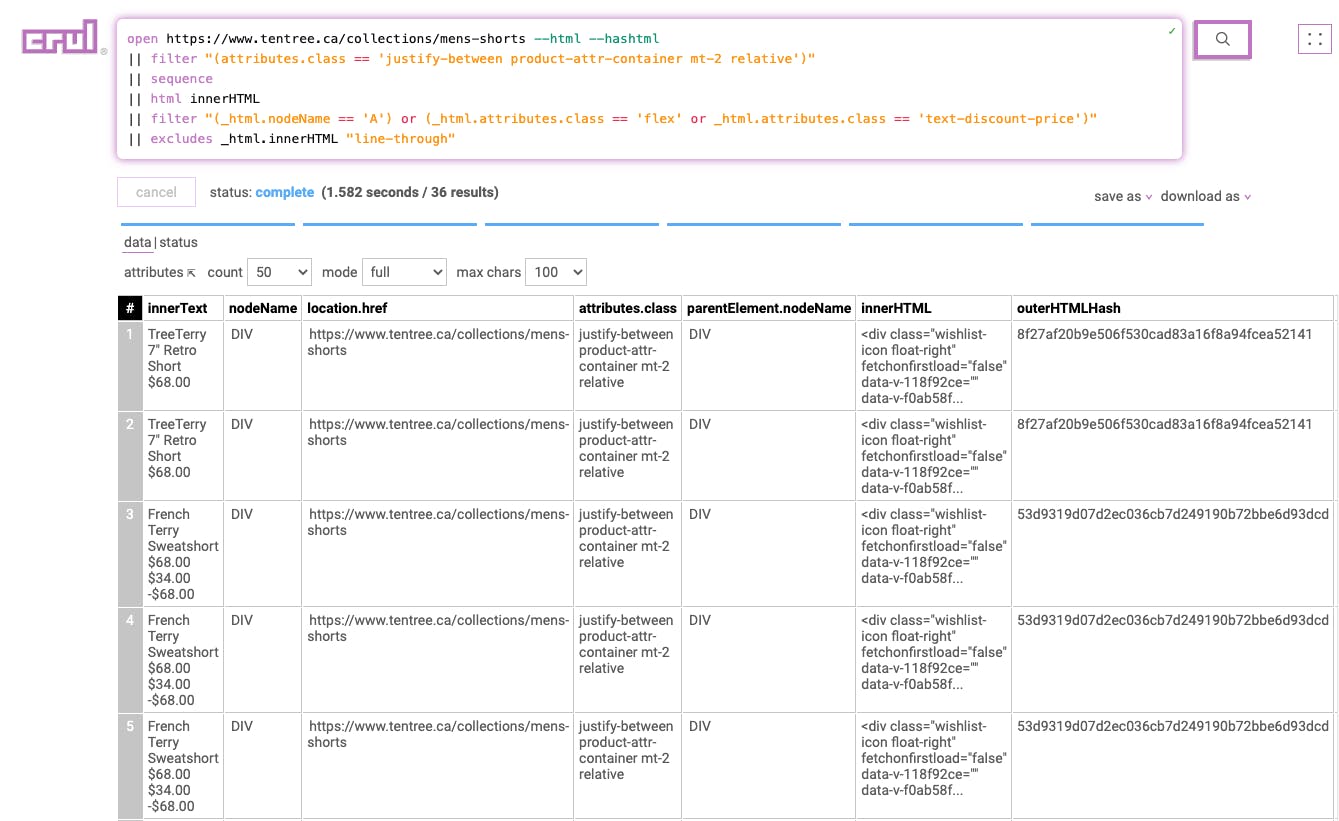Viewport: 1339px width, 821px height.
Task: Click the green checkmark in query editor
Action: click(x=1172, y=31)
